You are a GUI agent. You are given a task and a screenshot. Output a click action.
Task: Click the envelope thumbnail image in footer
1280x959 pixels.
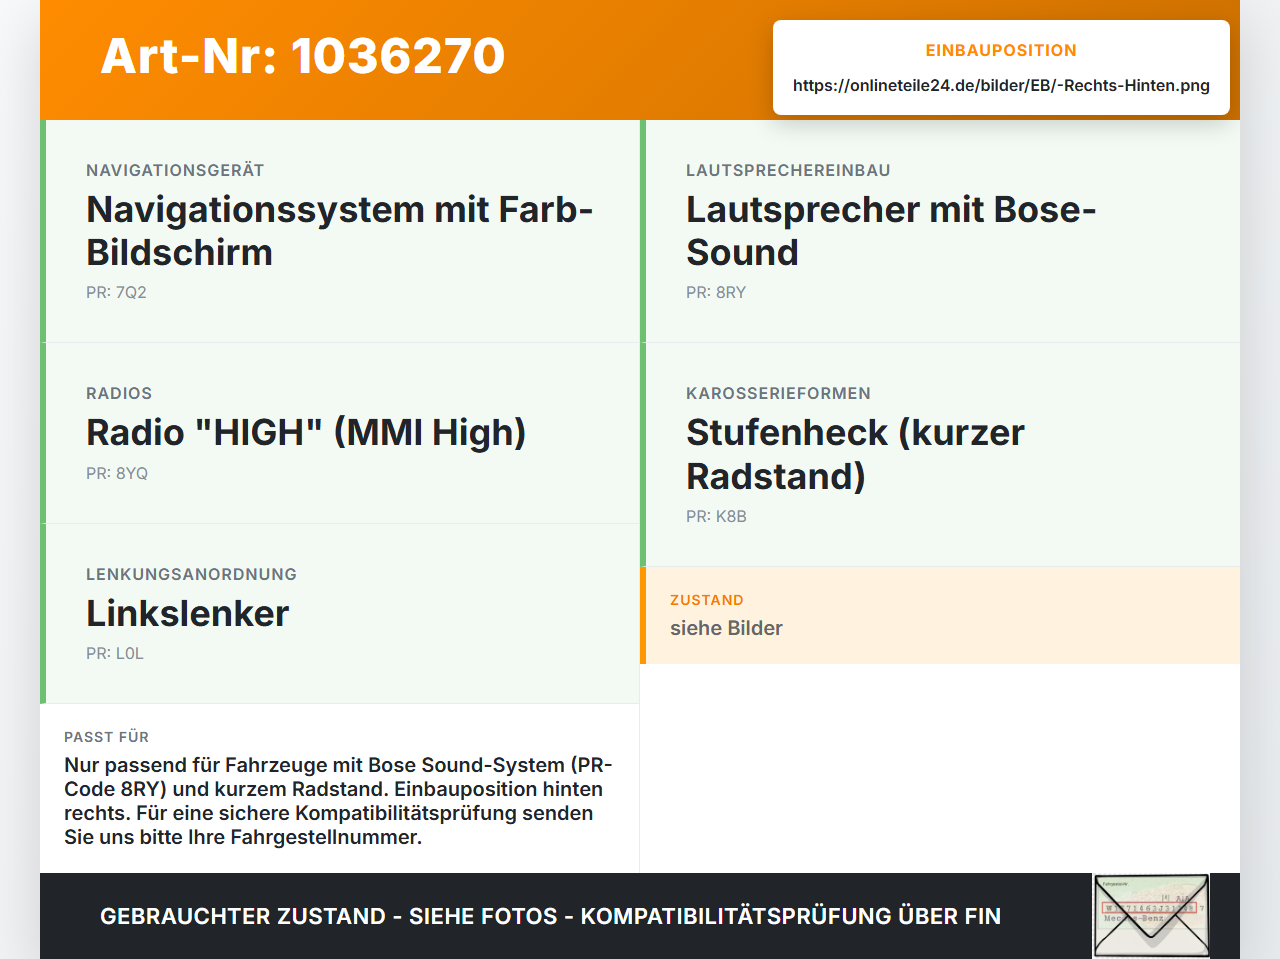point(1151,916)
